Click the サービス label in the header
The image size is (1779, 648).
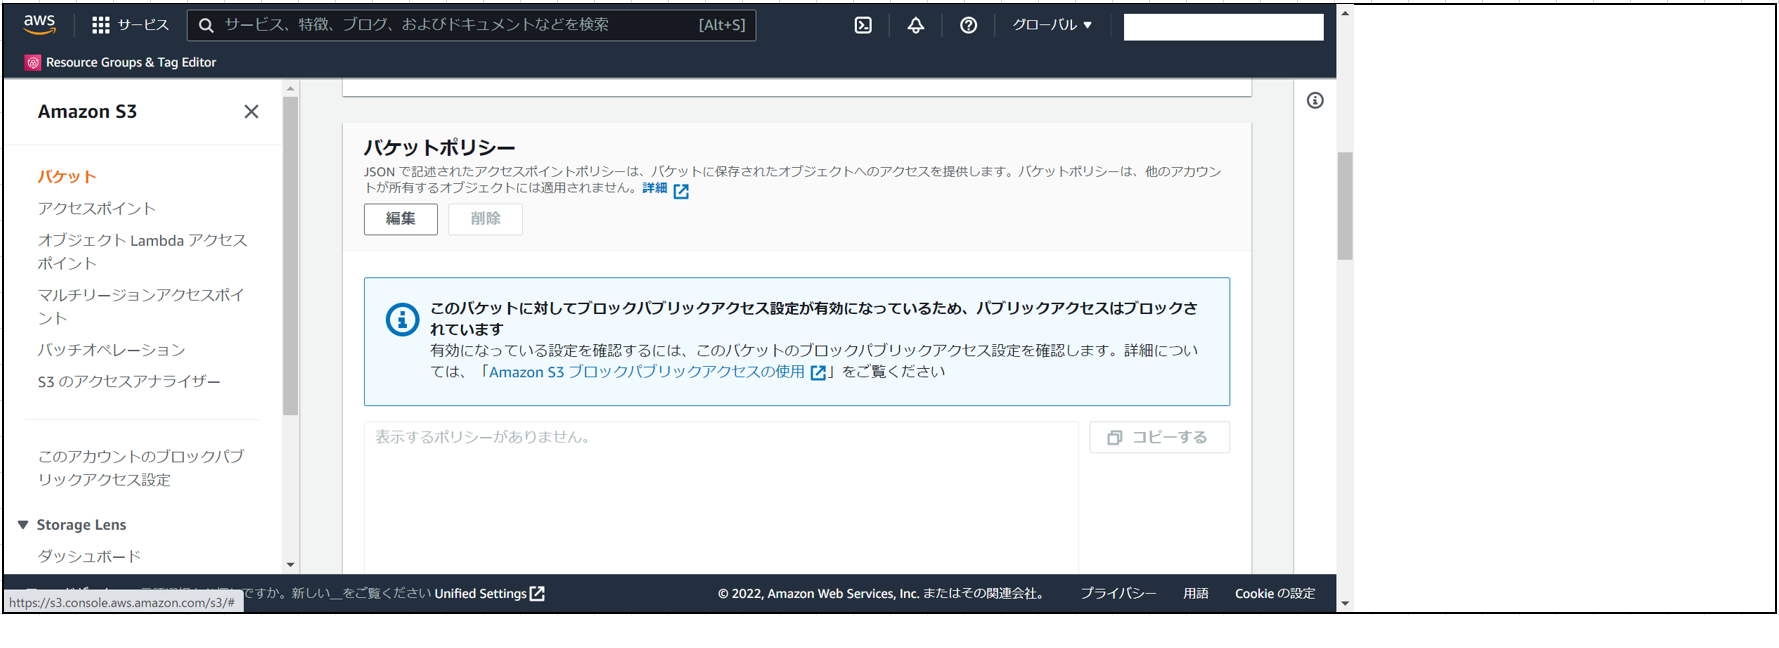coord(144,25)
